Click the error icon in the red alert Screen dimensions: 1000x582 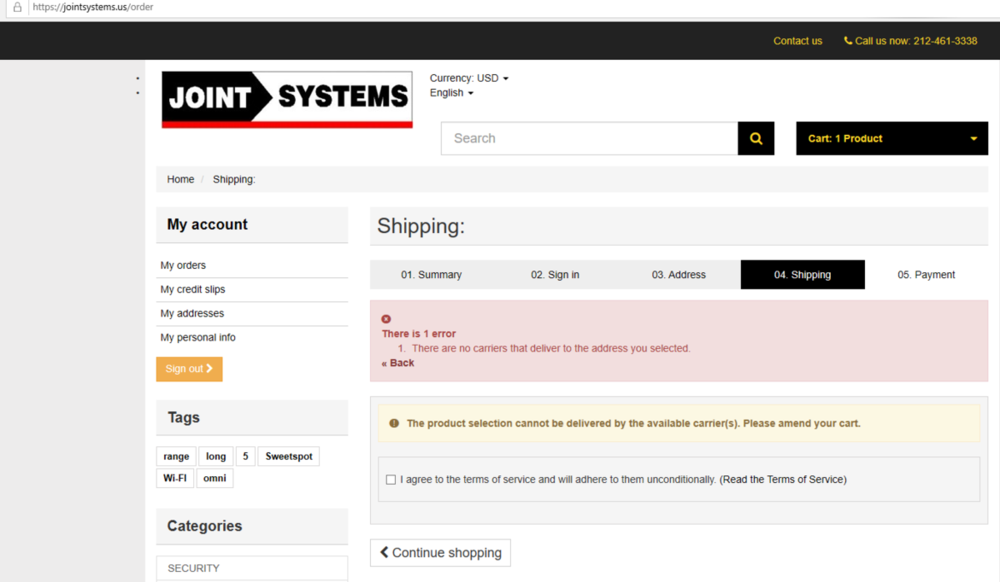[387, 319]
